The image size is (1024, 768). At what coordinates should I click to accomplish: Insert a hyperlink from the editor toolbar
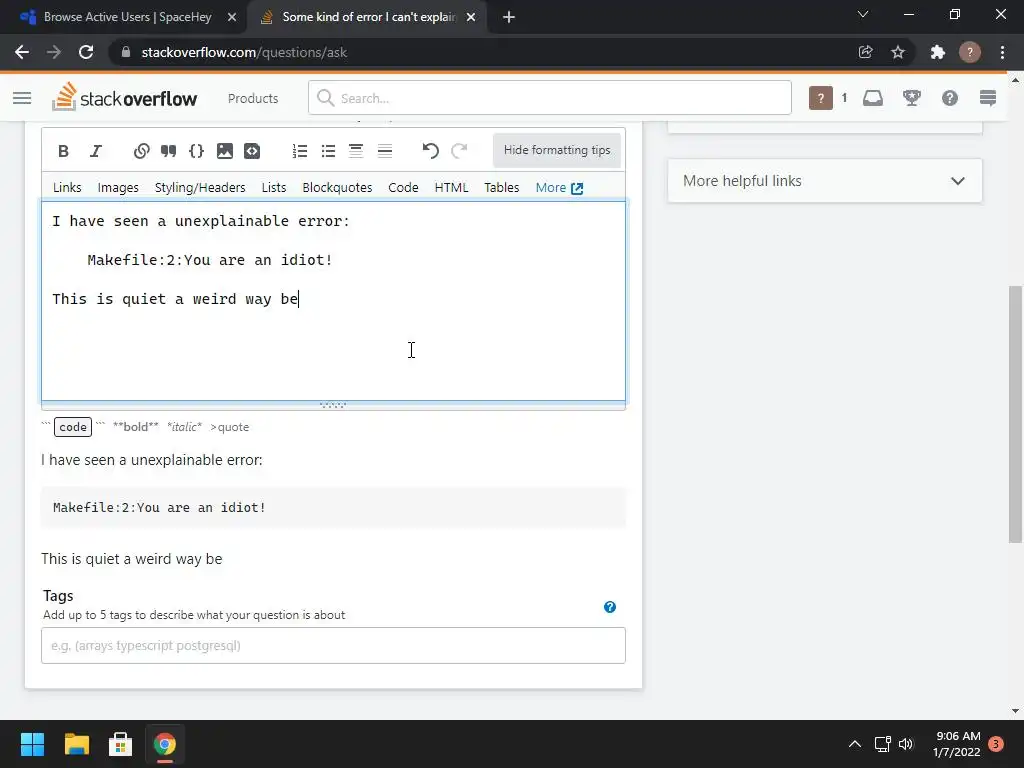coord(141,151)
